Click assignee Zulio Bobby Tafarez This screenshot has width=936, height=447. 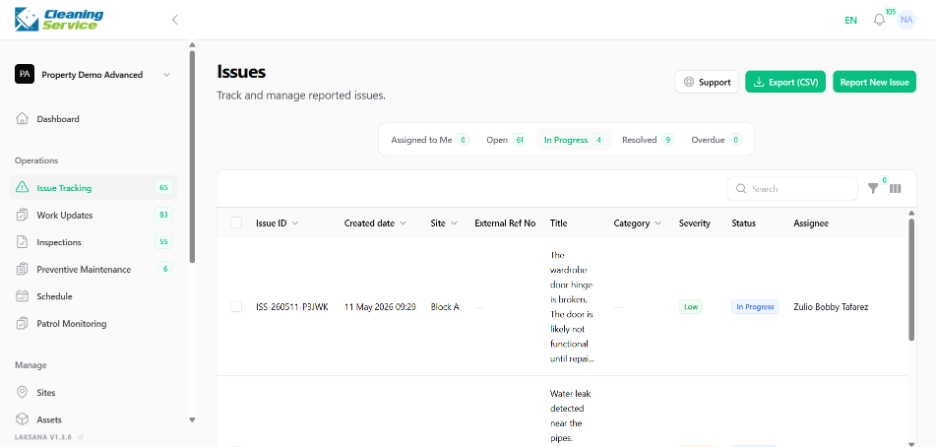pos(830,307)
